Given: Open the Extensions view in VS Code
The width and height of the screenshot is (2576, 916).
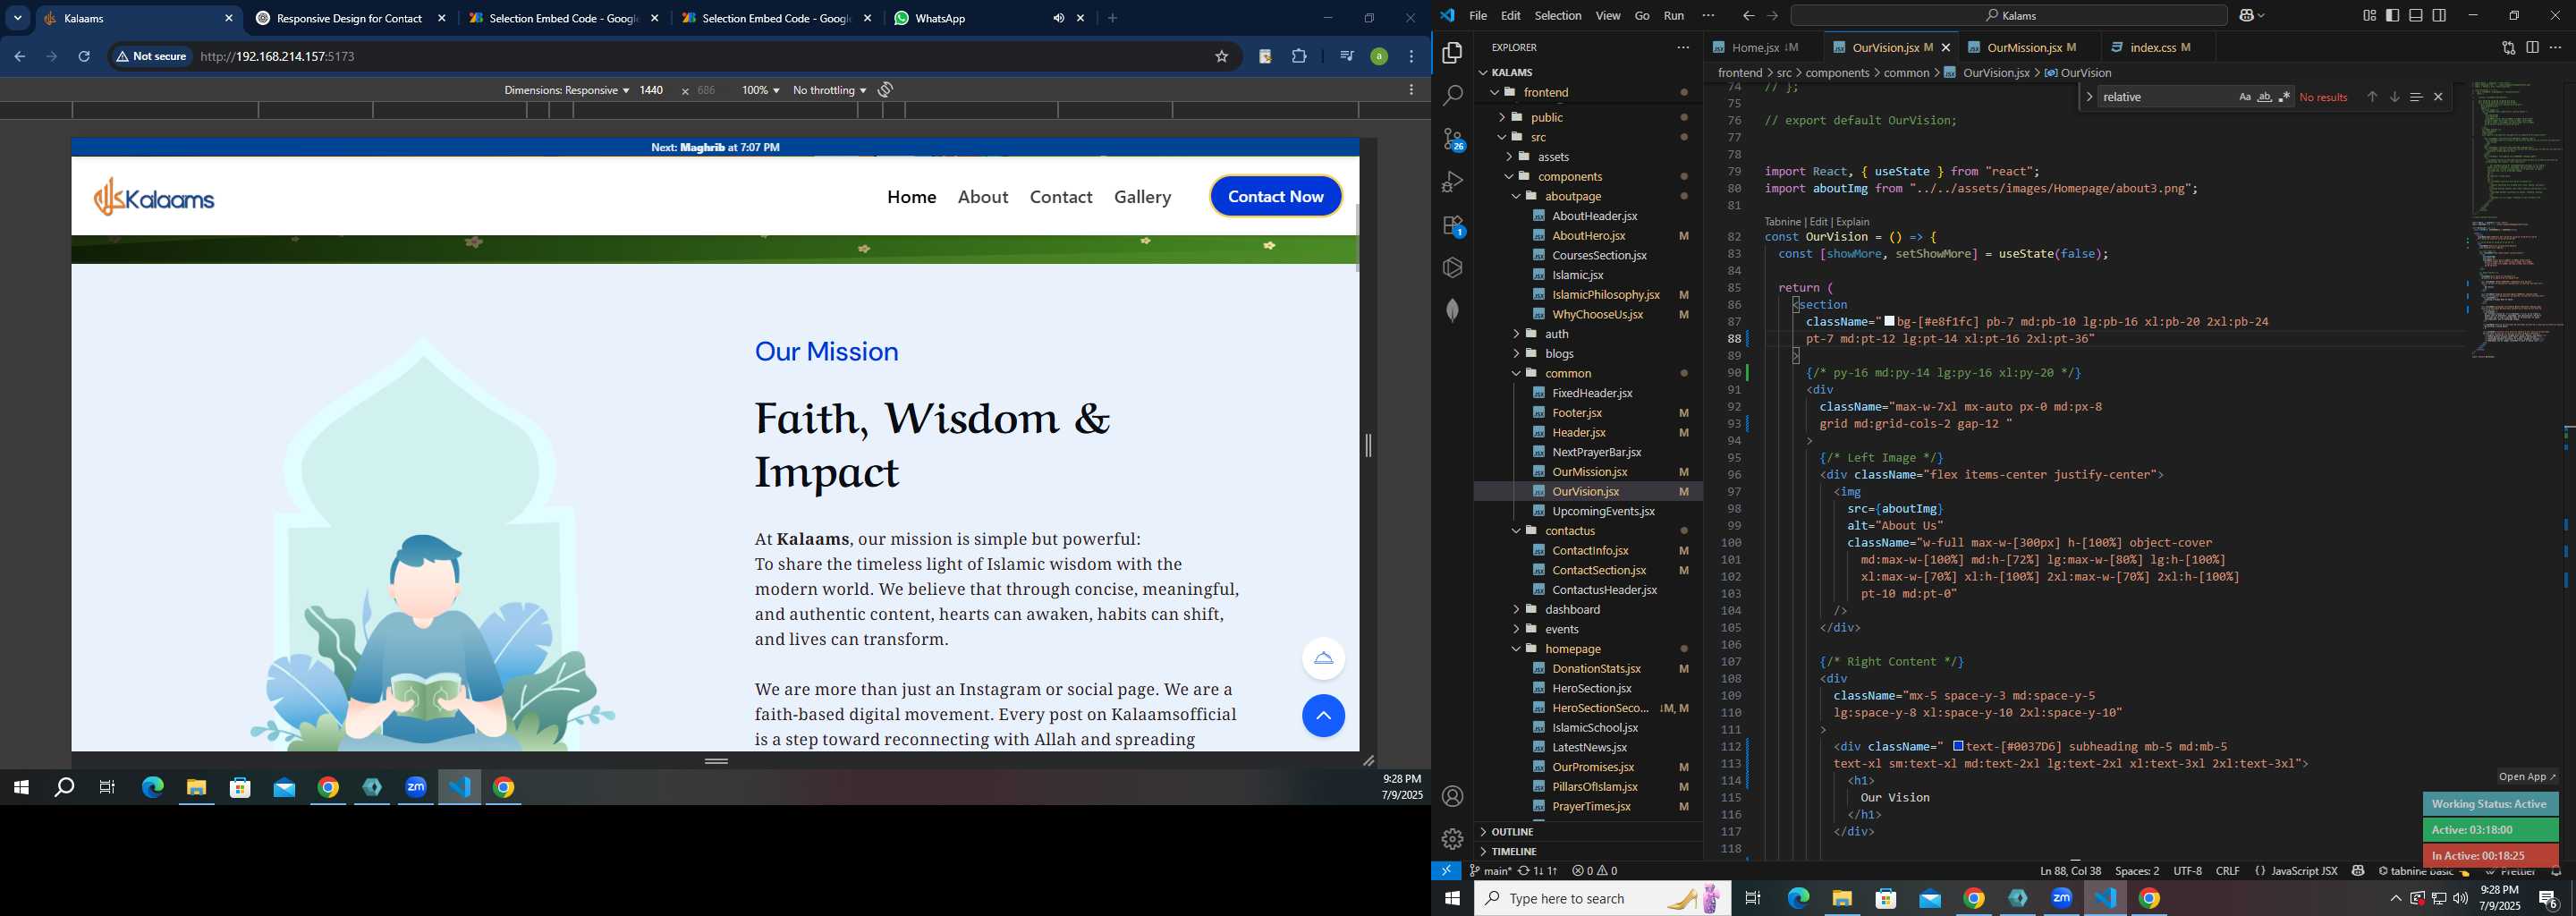Looking at the screenshot, I should pos(1452,226).
